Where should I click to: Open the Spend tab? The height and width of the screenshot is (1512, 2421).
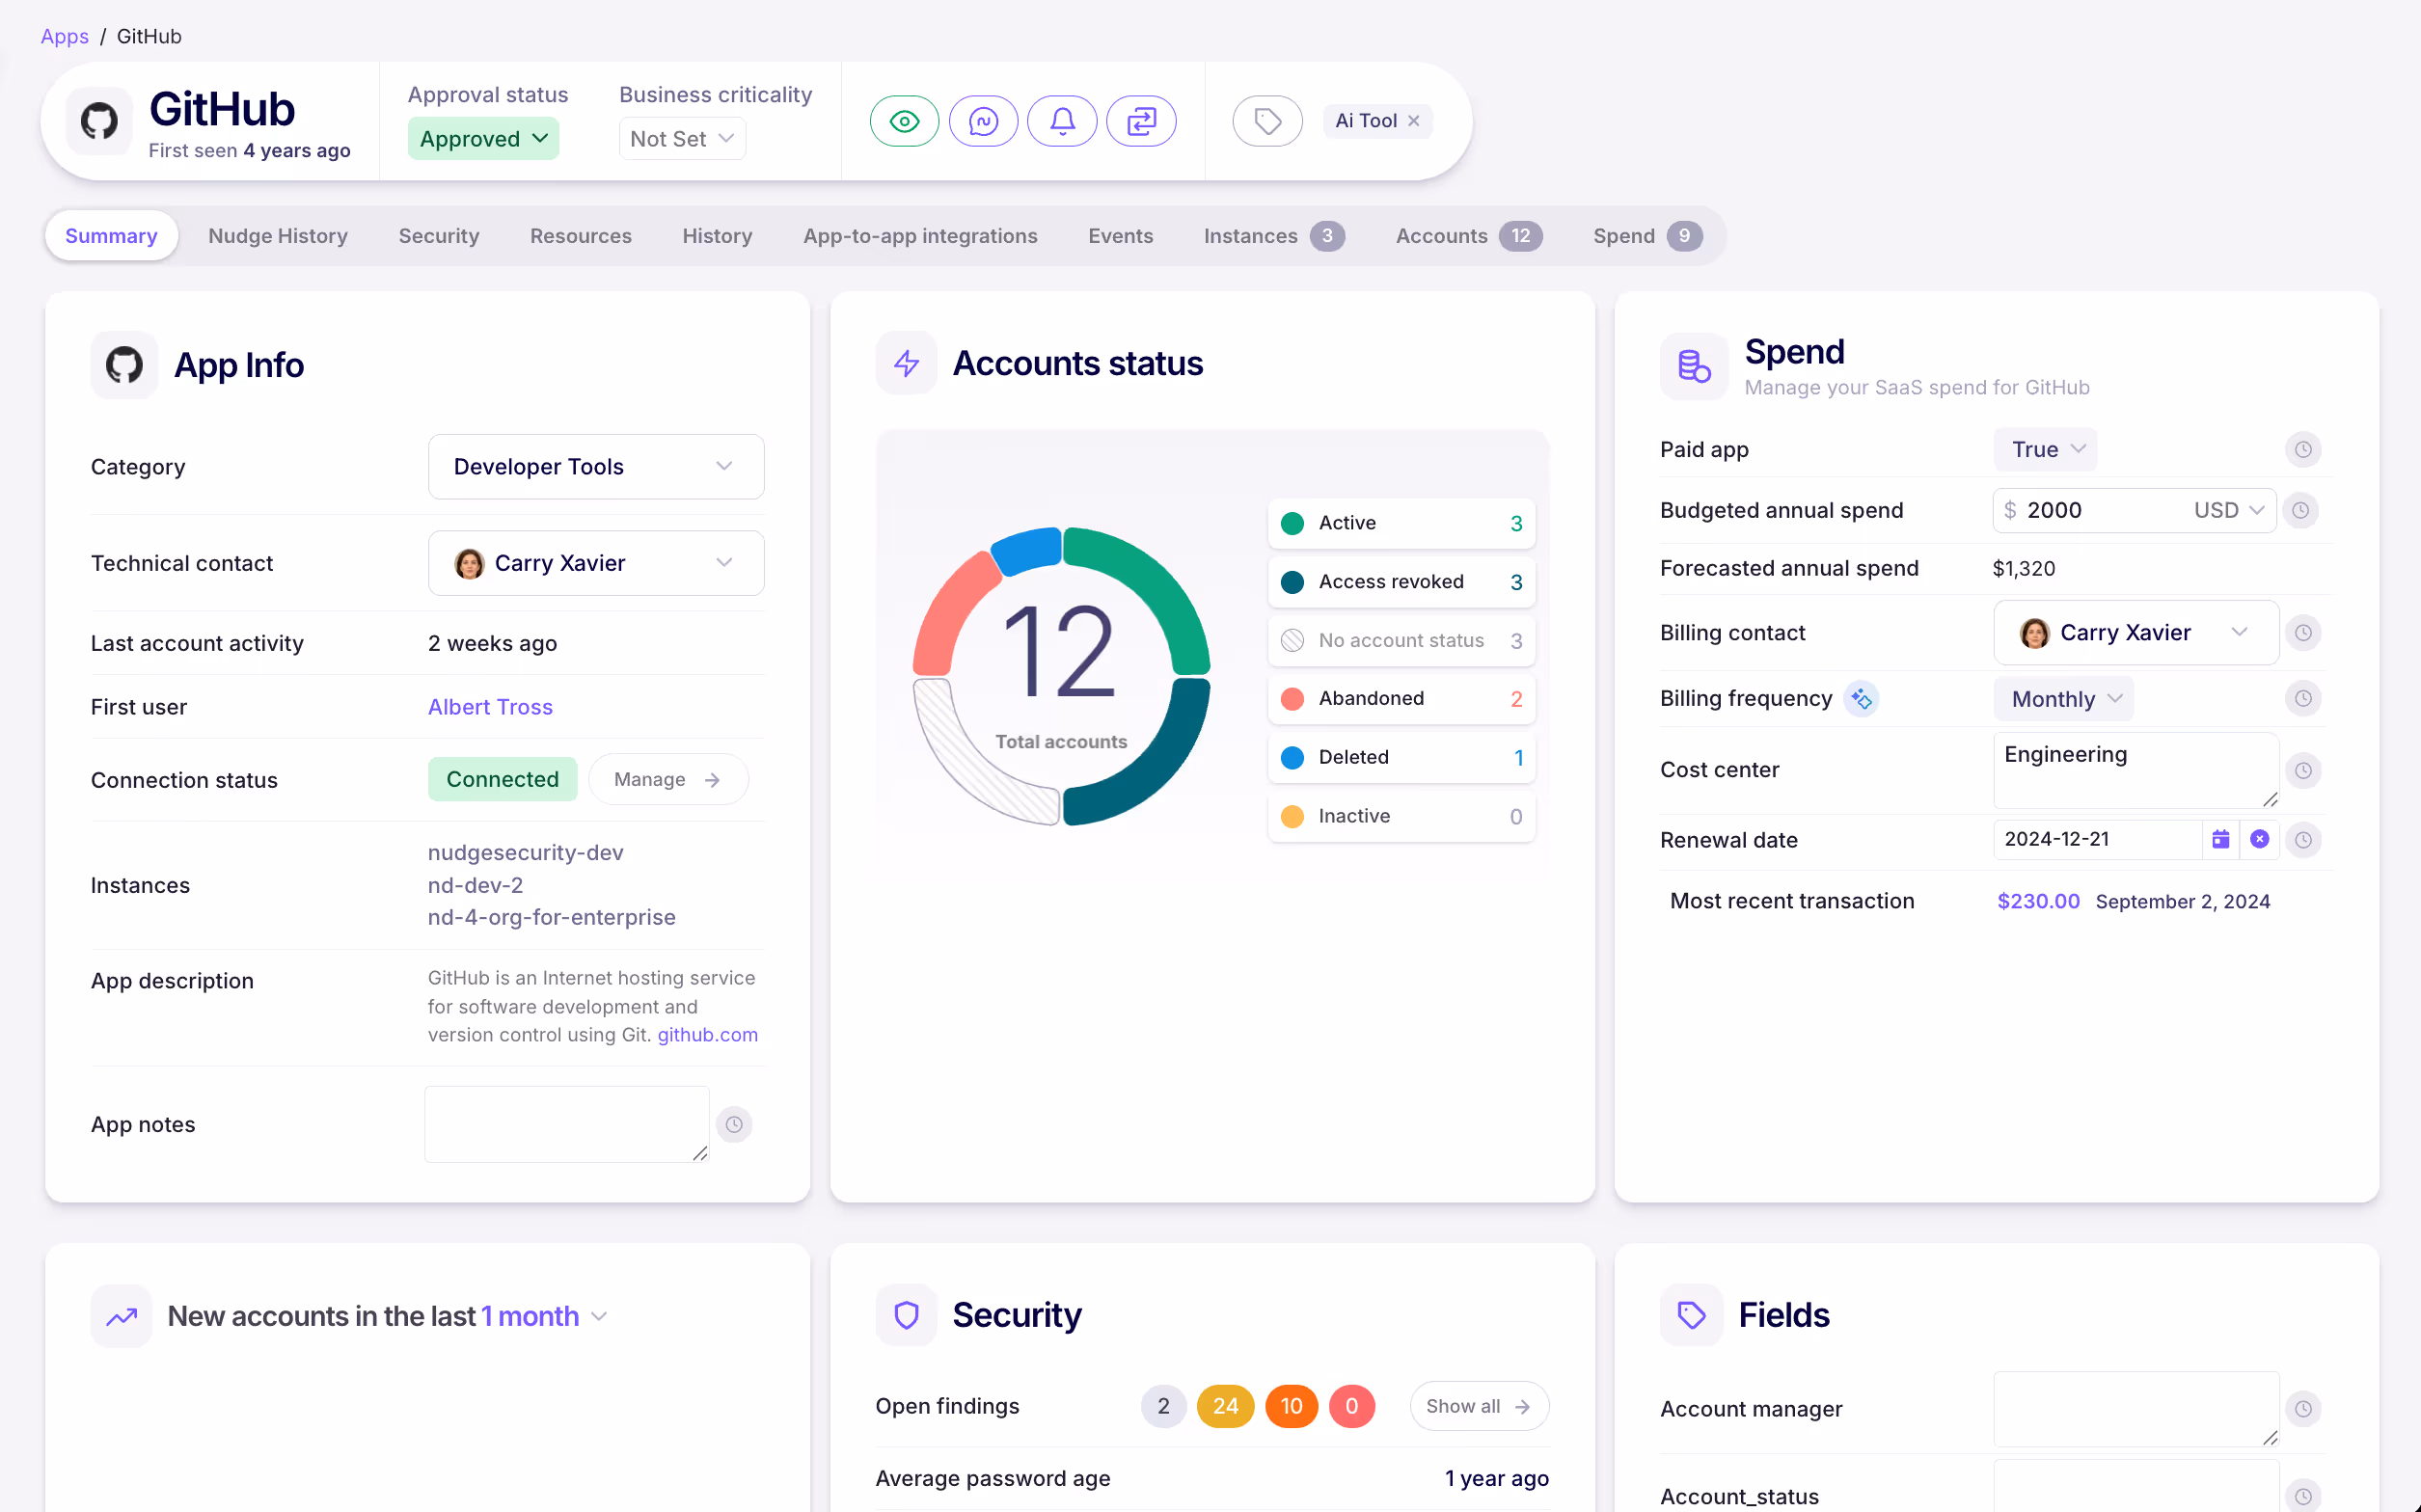tap(1647, 236)
